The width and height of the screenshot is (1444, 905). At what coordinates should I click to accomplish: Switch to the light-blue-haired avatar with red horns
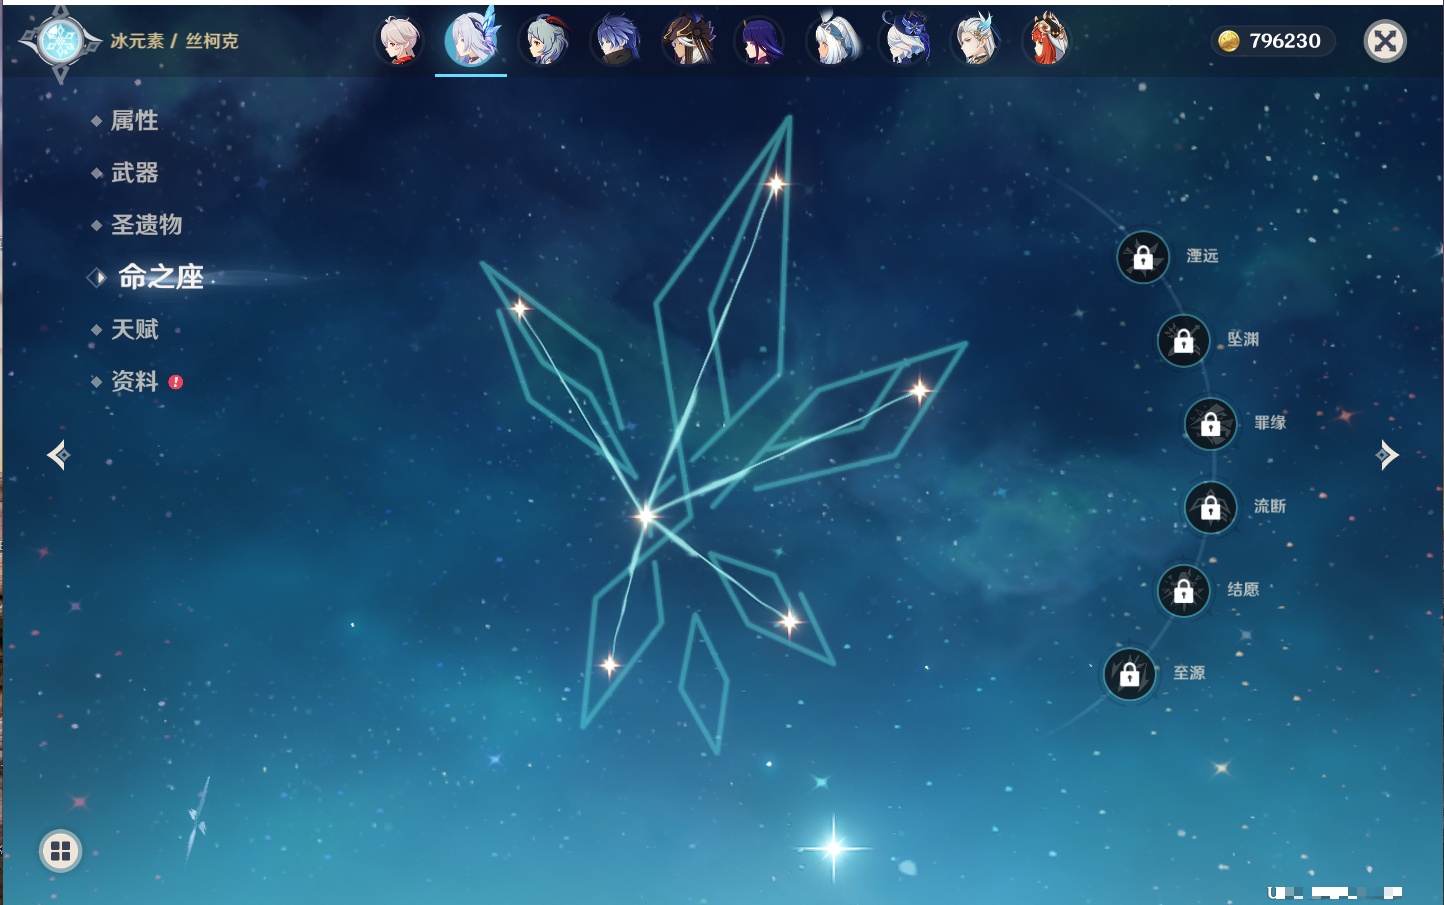coord(544,41)
